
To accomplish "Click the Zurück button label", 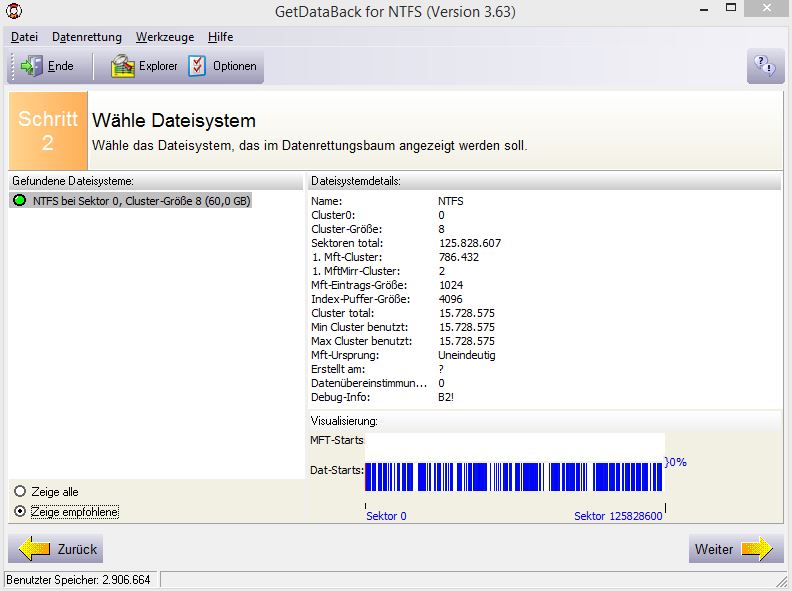I will click(x=77, y=549).
